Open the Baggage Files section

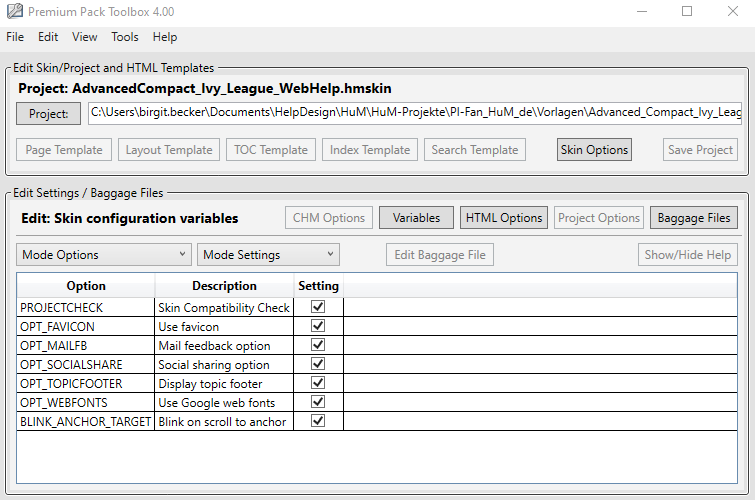point(693,218)
